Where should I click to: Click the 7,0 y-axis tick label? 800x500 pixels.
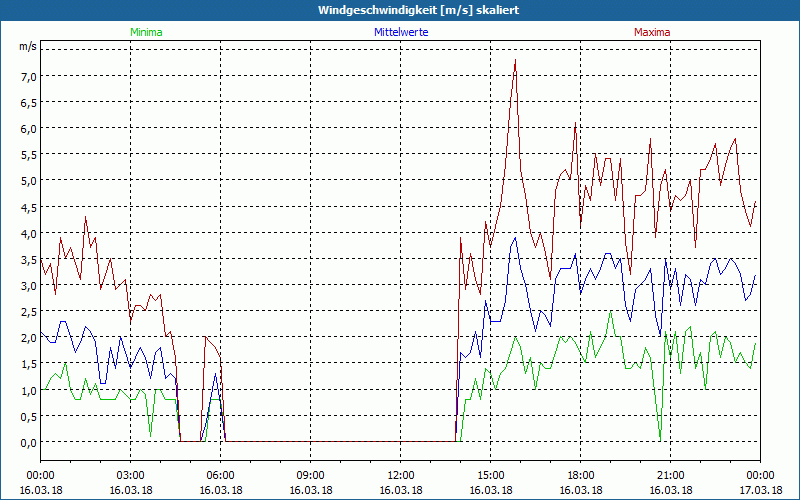point(27,76)
